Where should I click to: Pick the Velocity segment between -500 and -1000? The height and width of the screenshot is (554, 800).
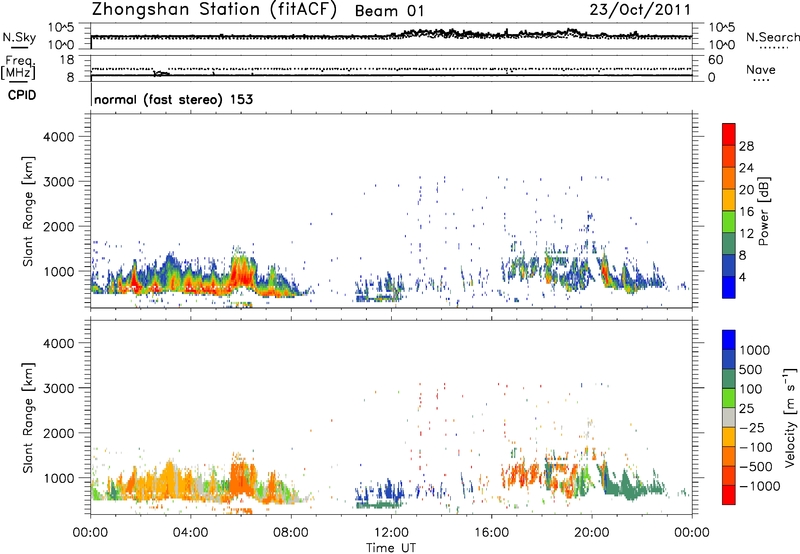729,475
